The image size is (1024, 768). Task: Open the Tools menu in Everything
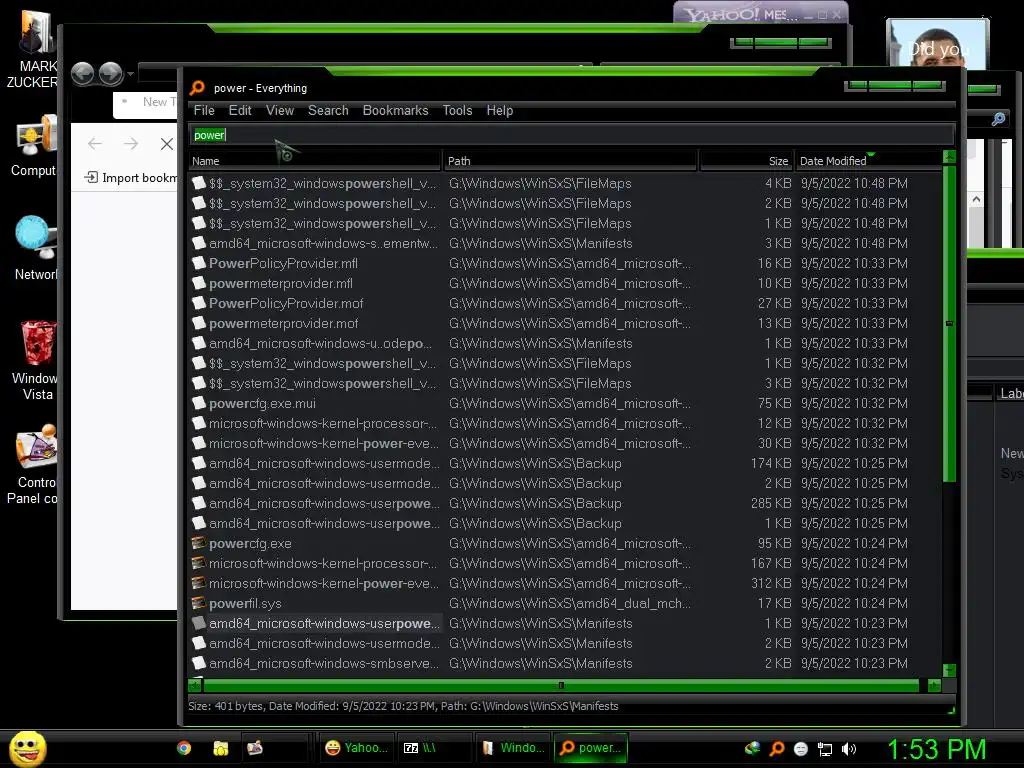pyautogui.click(x=457, y=110)
